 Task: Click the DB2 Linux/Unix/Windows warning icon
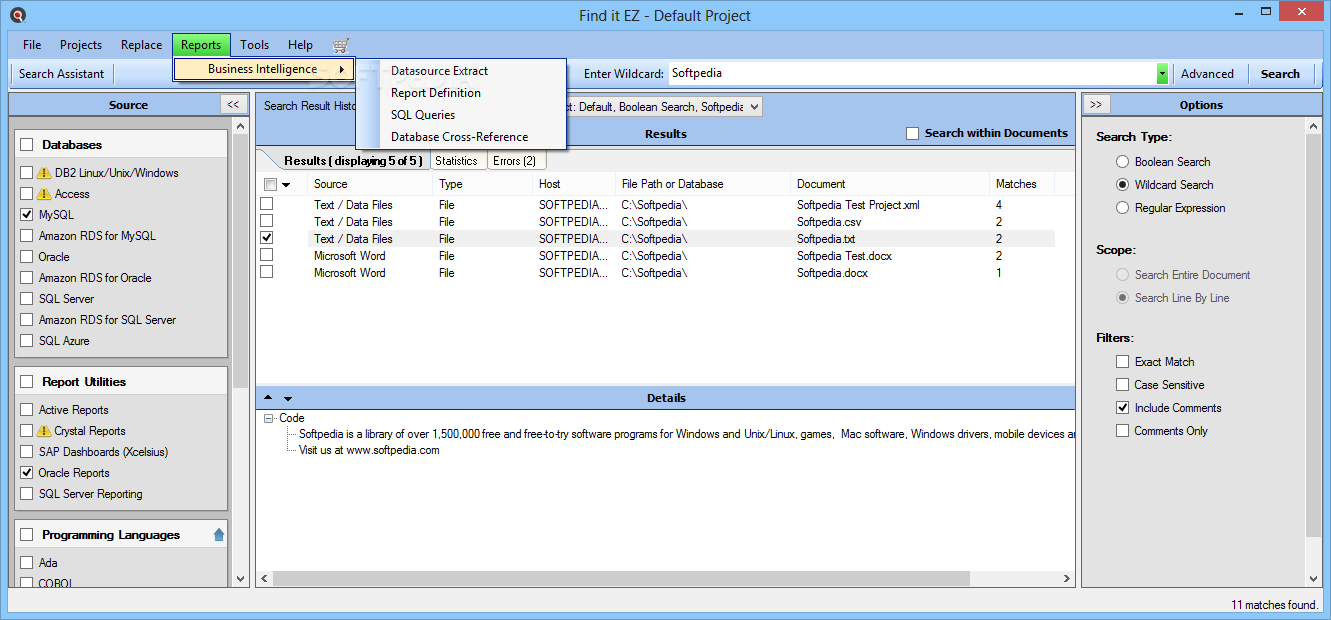tap(44, 173)
